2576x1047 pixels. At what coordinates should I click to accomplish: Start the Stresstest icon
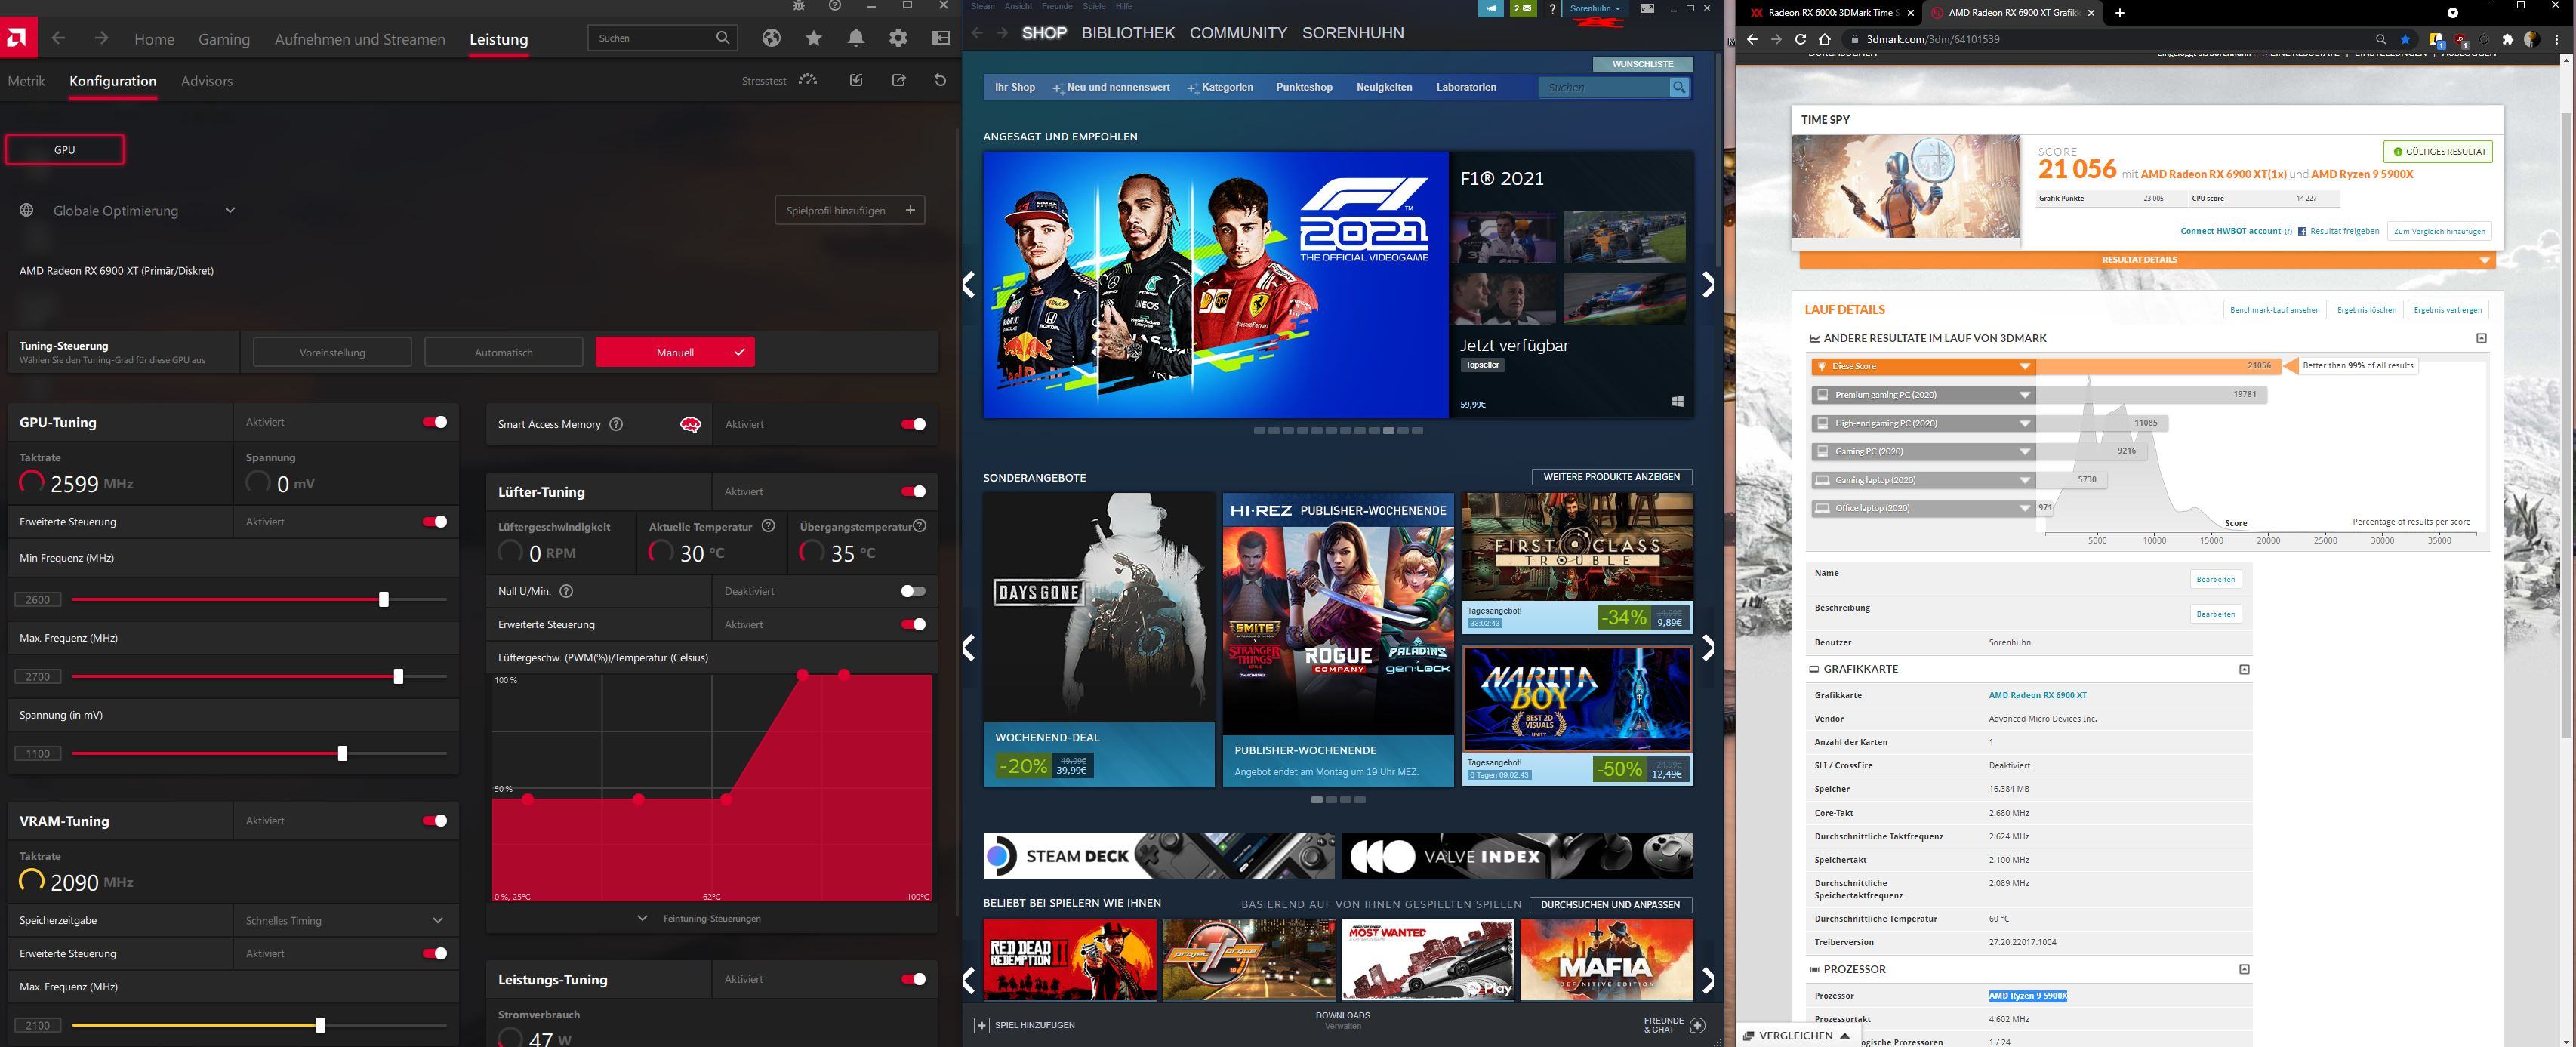808,80
